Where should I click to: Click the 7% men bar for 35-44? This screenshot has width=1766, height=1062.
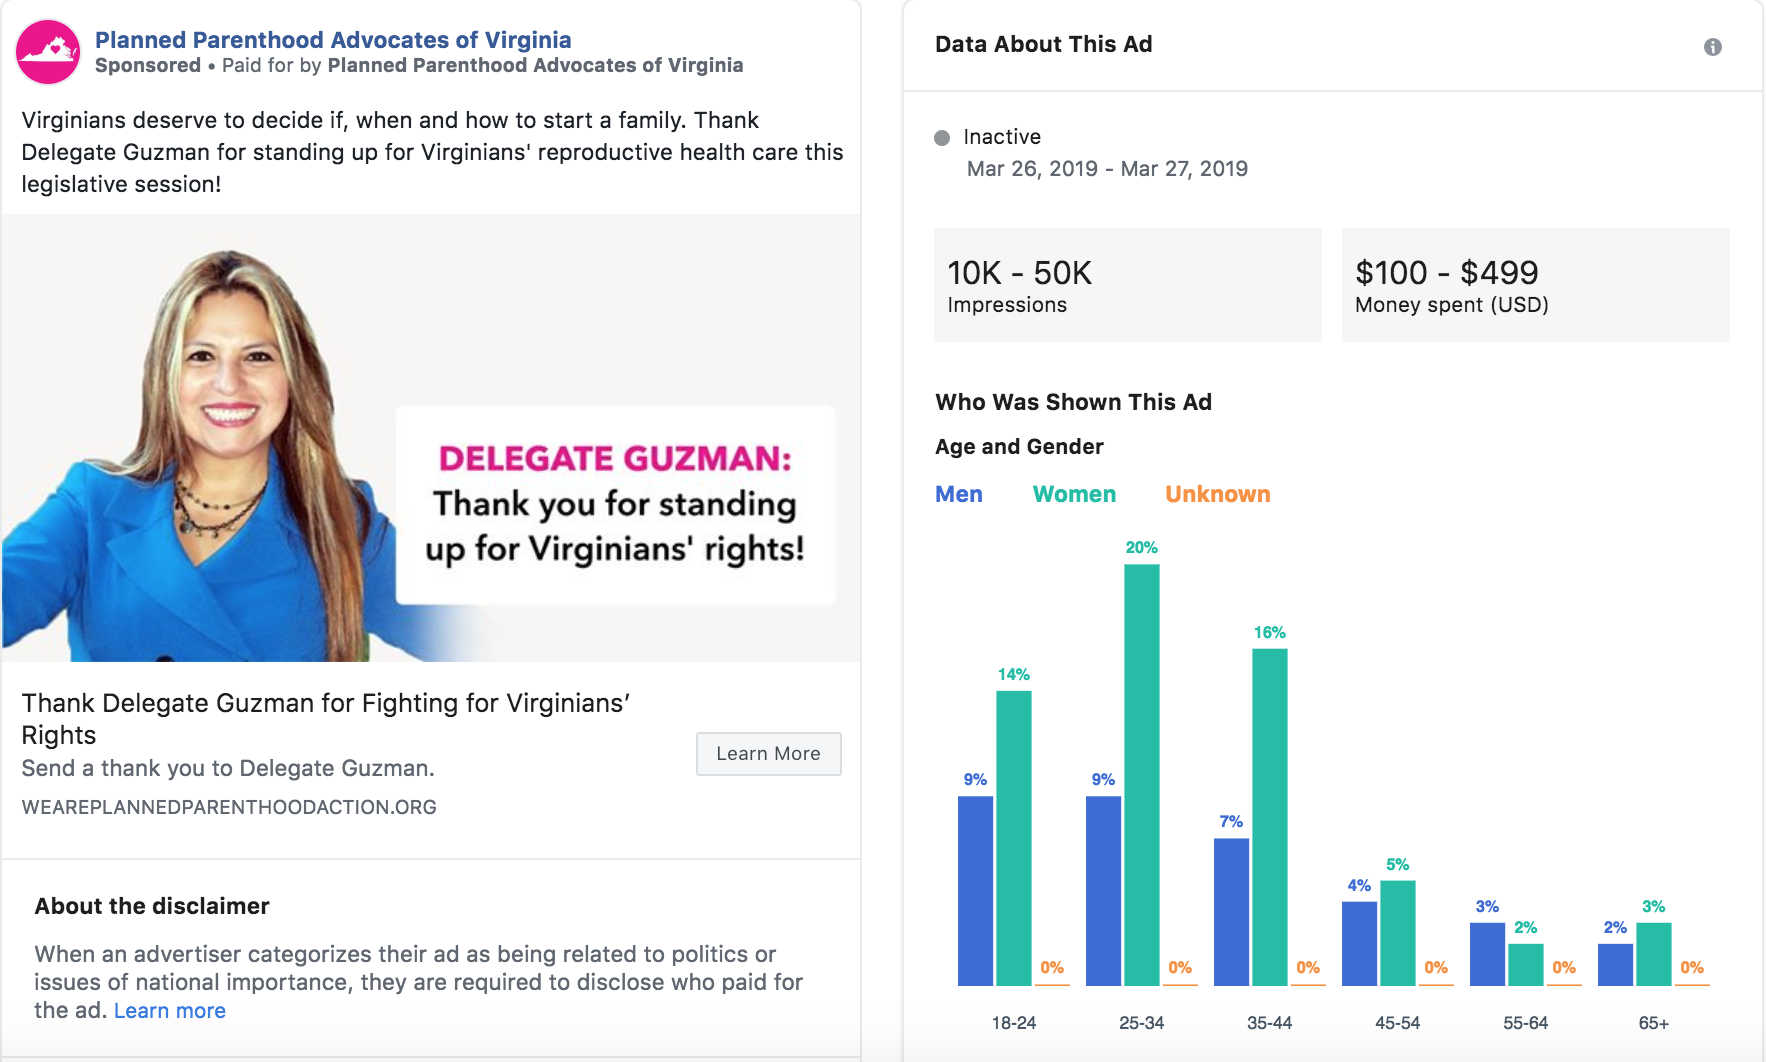pyautogui.click(x=1231, y=912)
